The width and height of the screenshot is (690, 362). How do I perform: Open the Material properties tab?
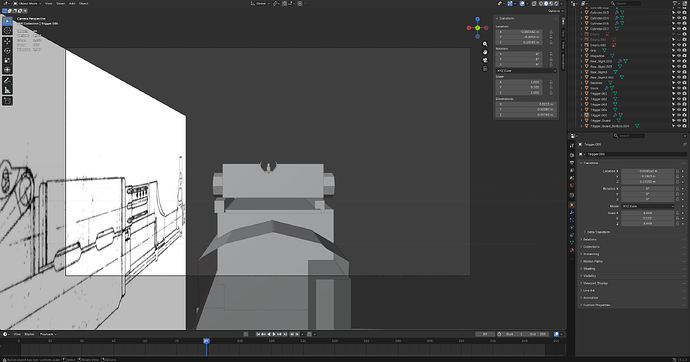click(x=572, y=250)
